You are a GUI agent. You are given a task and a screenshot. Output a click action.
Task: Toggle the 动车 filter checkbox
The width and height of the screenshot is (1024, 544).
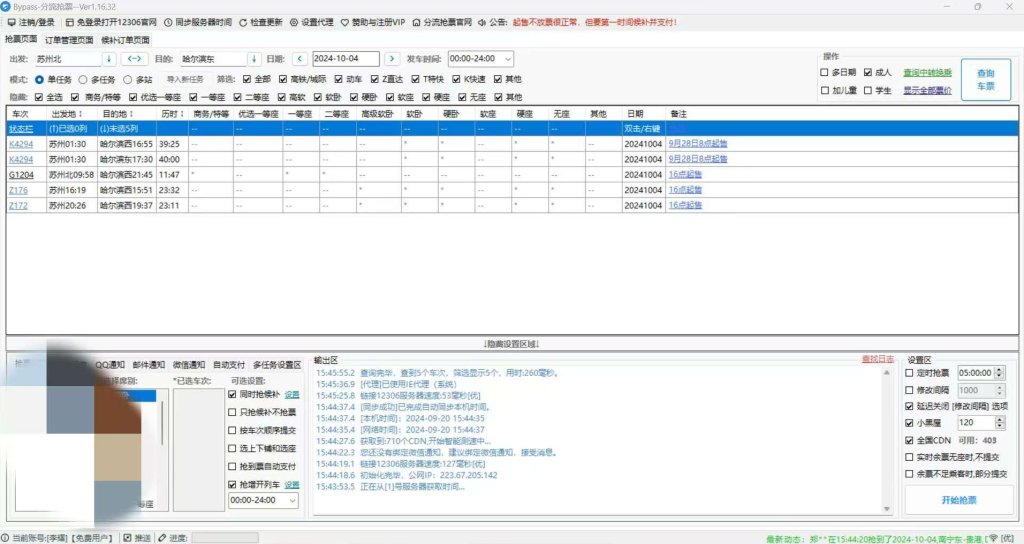pos(338,79)
